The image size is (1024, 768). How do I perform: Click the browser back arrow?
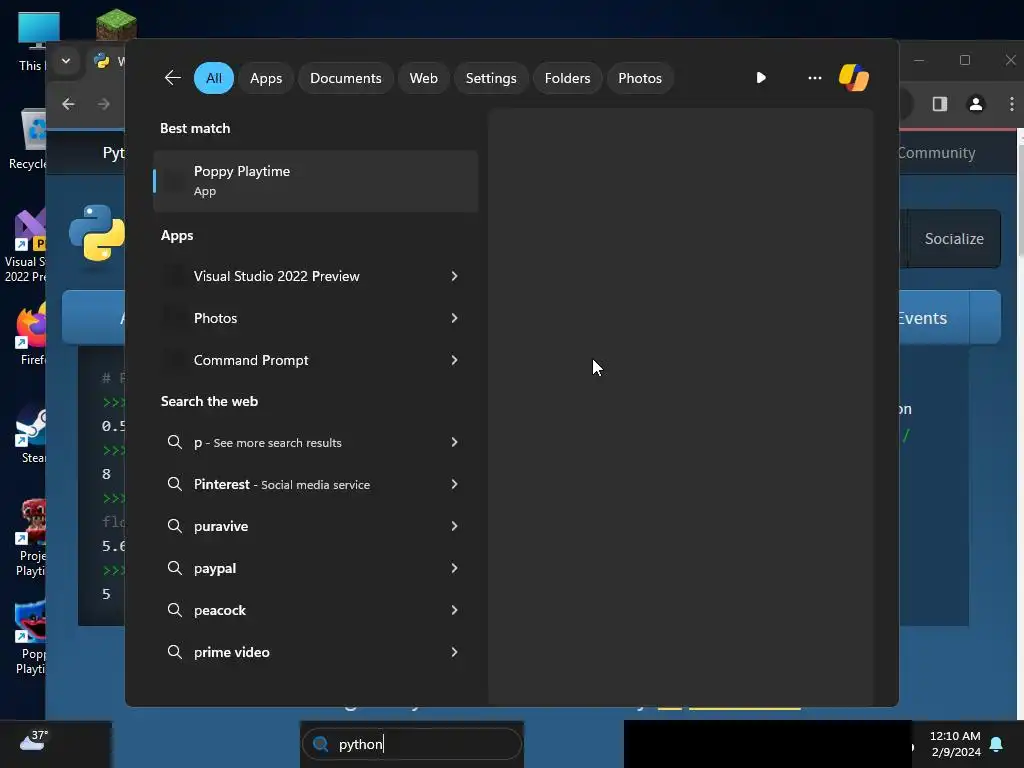[x=69, y=104]
